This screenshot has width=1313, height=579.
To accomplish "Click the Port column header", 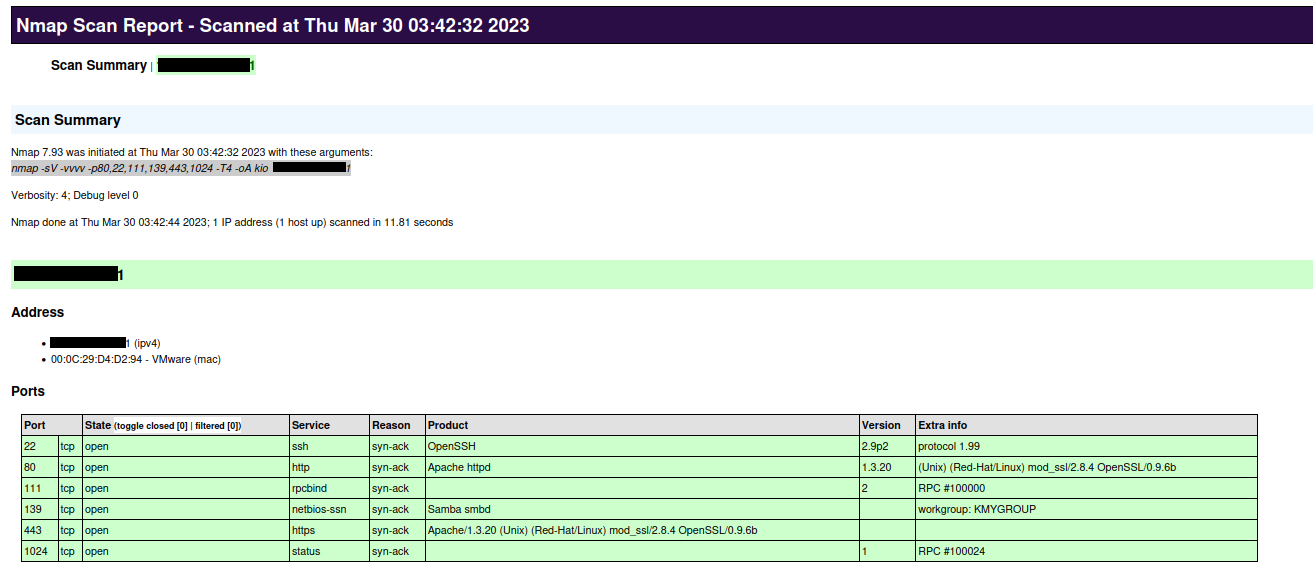I will (35, 425).
